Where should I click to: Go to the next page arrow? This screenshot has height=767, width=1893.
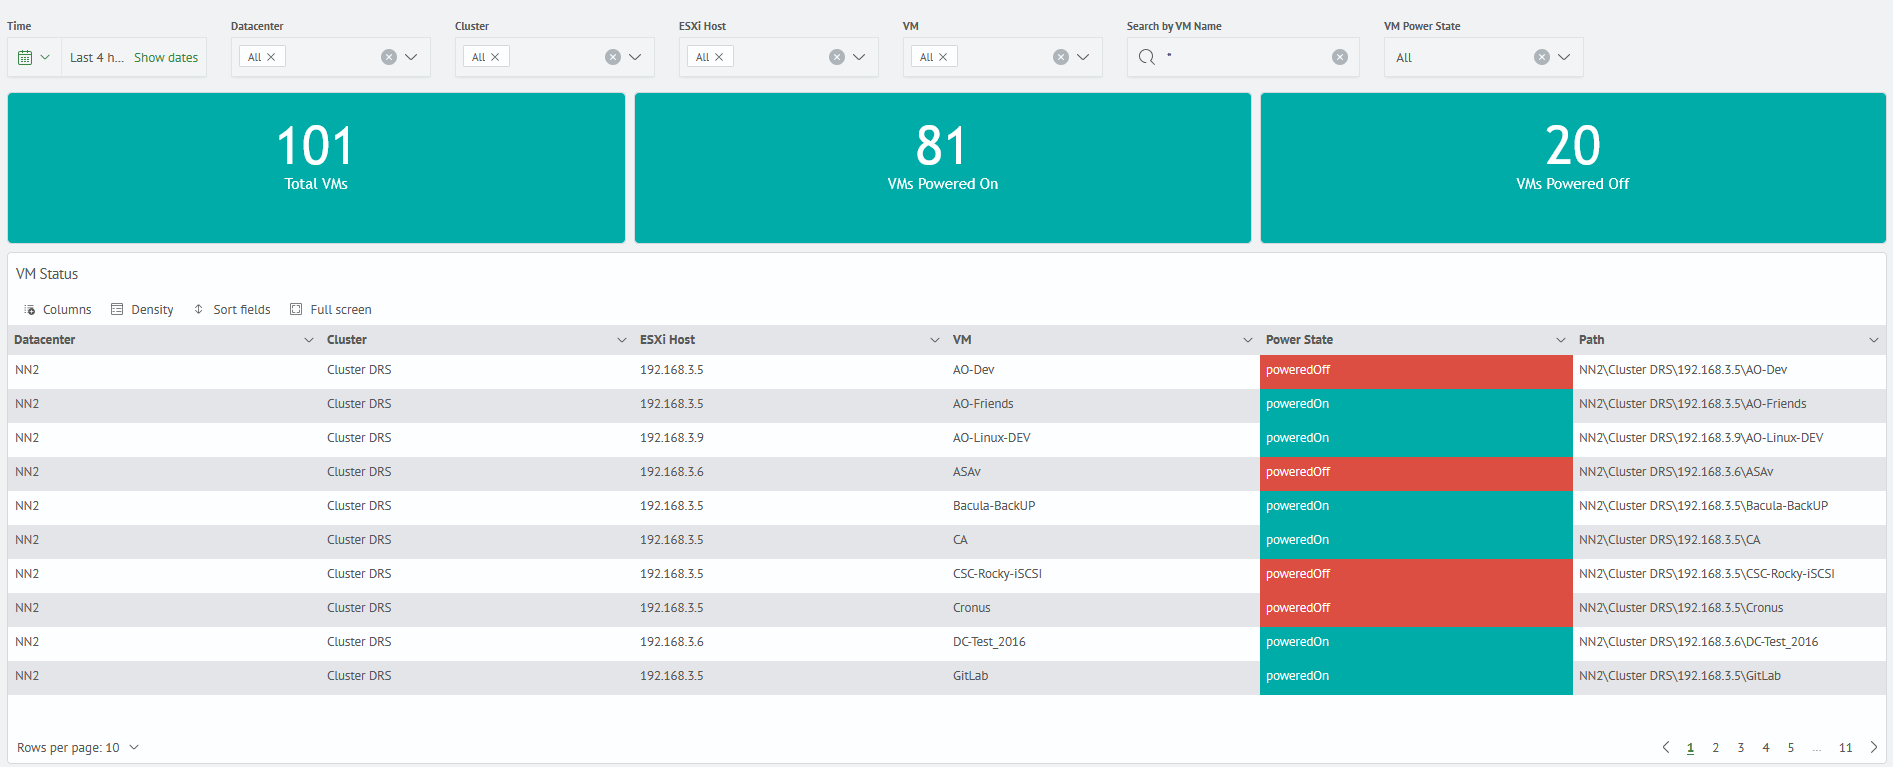pos(1874,747)
